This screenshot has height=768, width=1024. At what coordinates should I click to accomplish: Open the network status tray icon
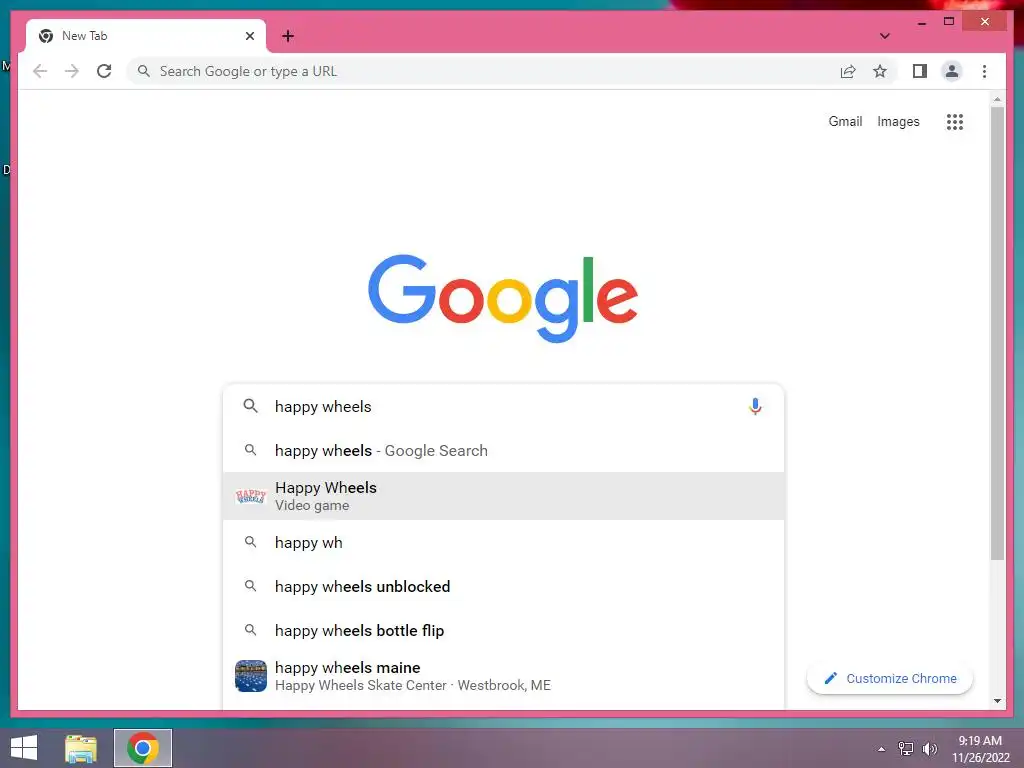click(x=906, y=749)
